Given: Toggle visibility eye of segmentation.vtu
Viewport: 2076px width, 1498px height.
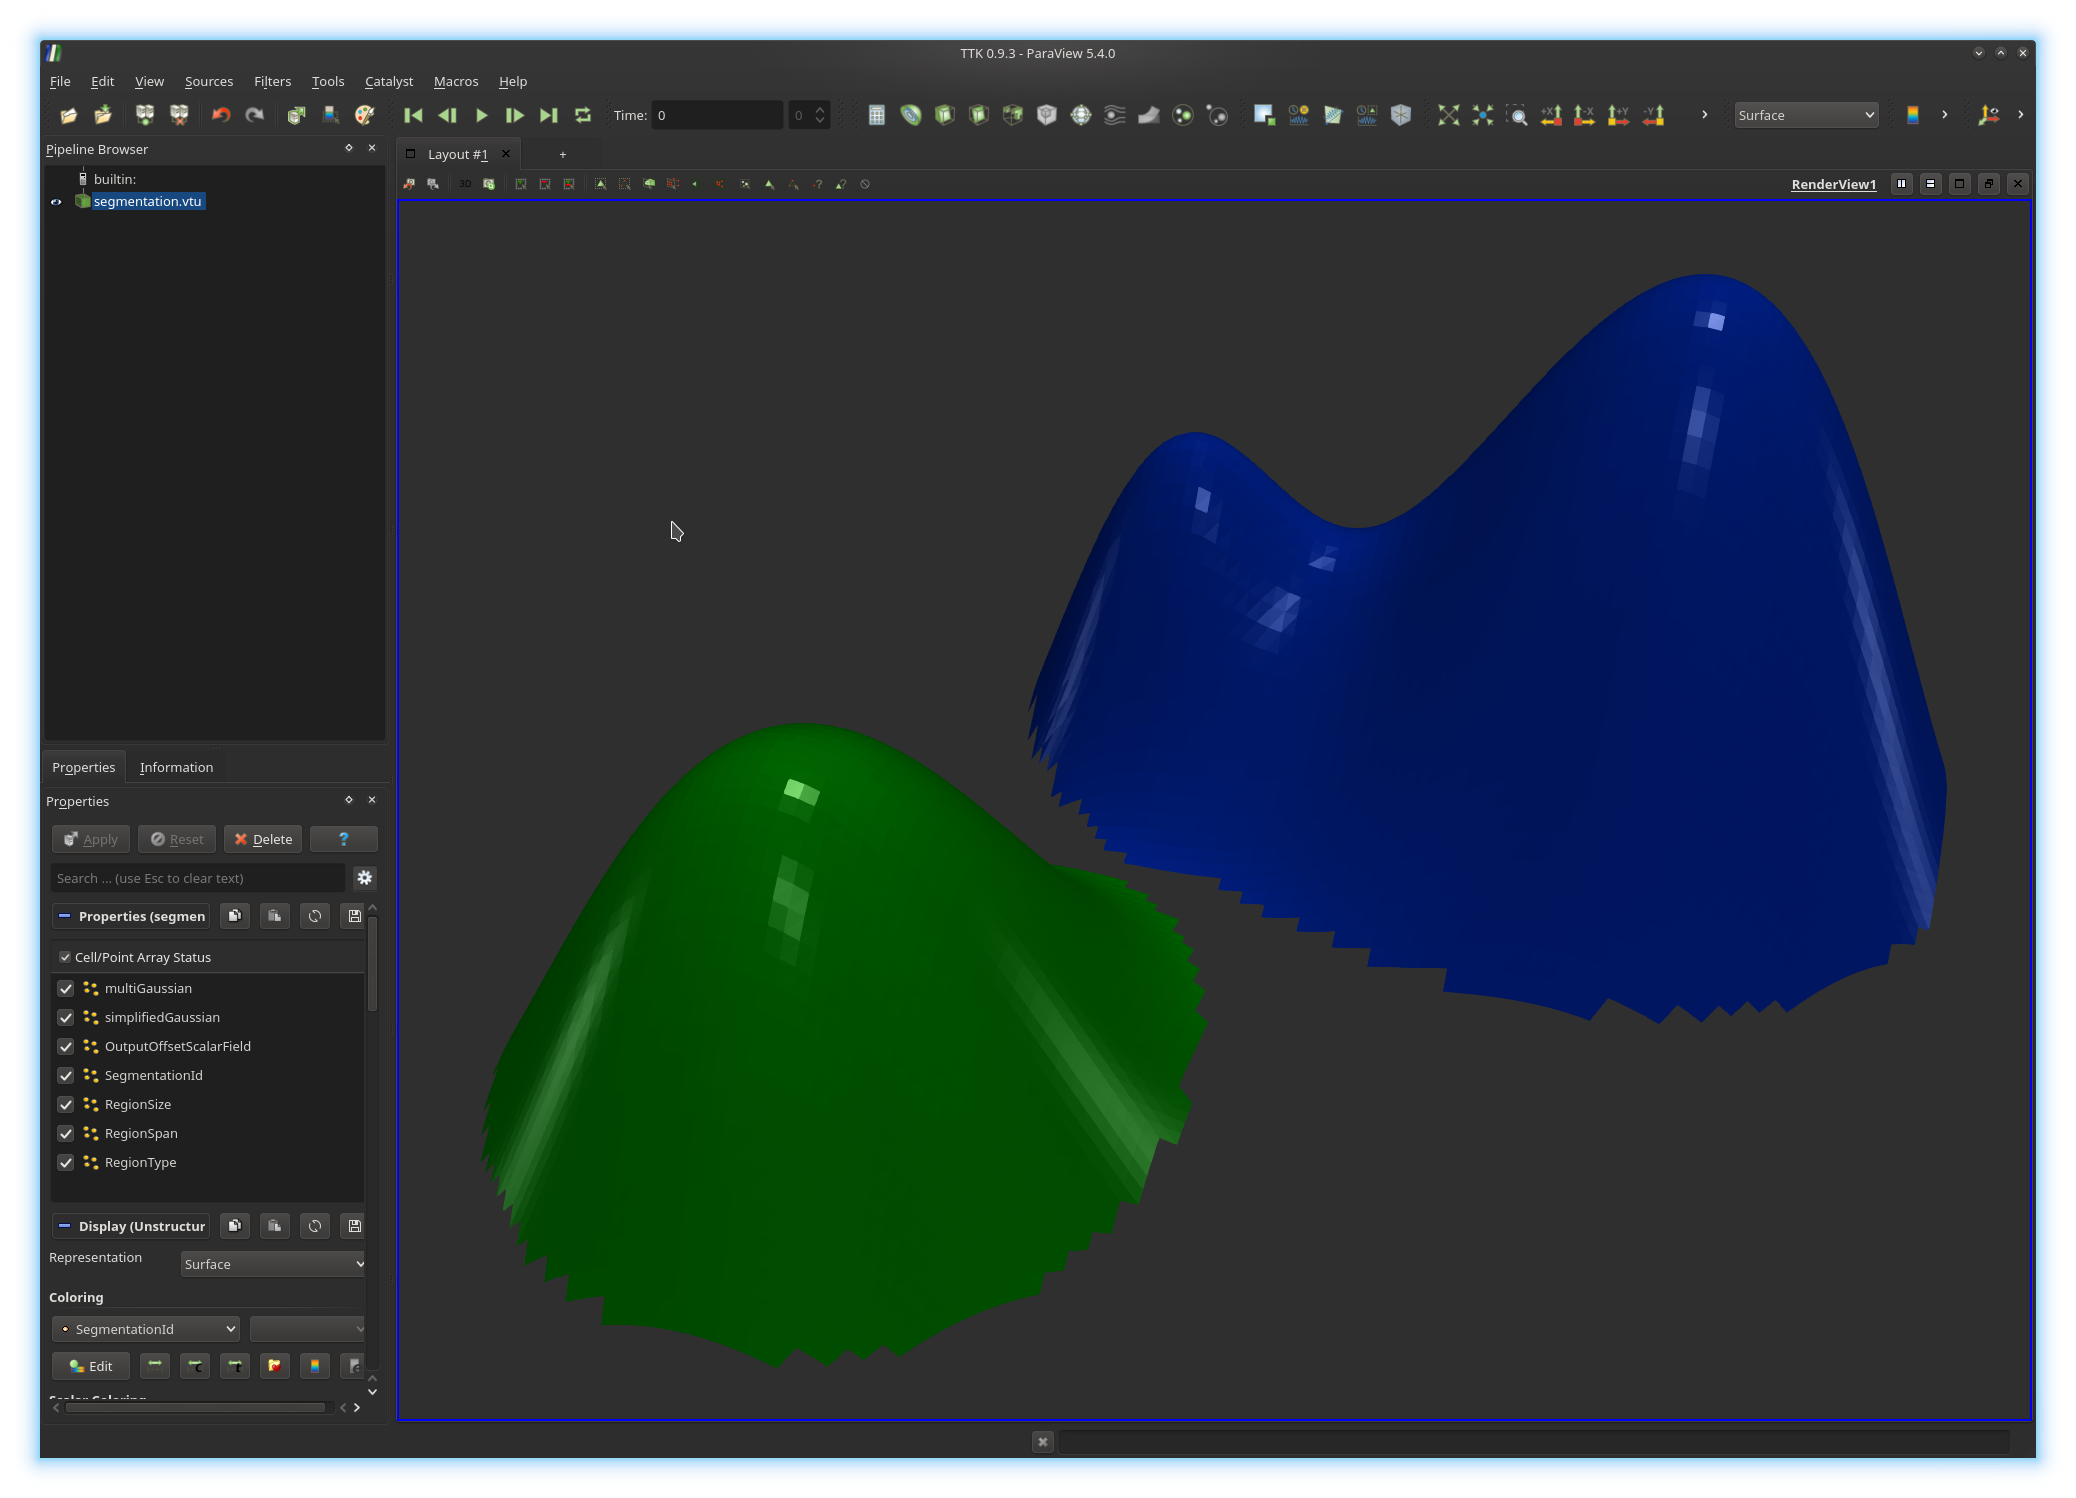Looking at the screenshot, I should click(x=56, y=201).
